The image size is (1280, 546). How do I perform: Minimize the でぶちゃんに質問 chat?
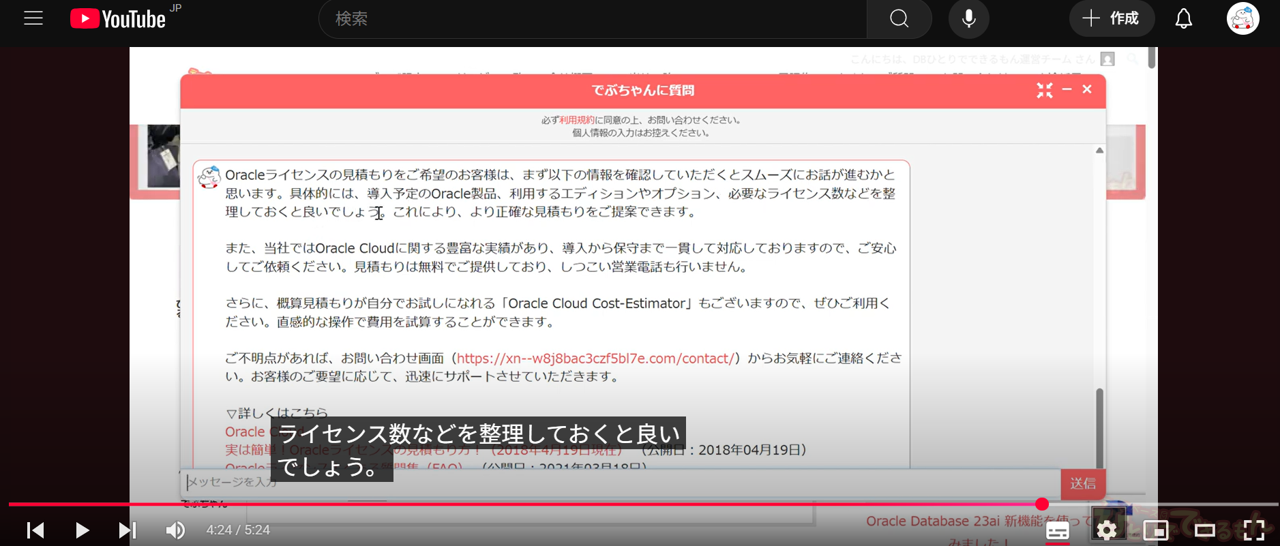click(1067, 90)
